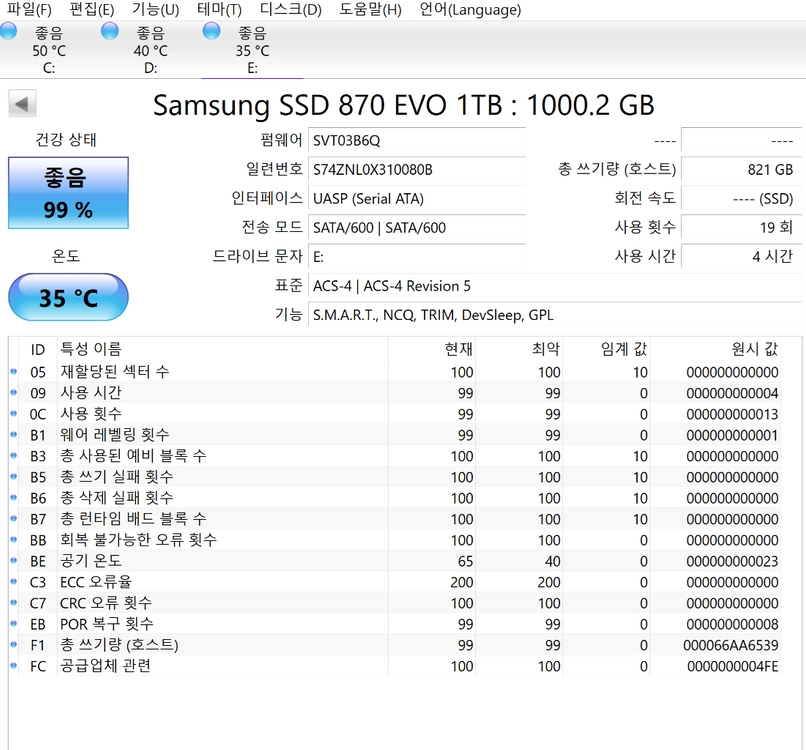806x750 pixels.
Task: Click total host writes value 821 GB
Action: click(x=741, y=169)
